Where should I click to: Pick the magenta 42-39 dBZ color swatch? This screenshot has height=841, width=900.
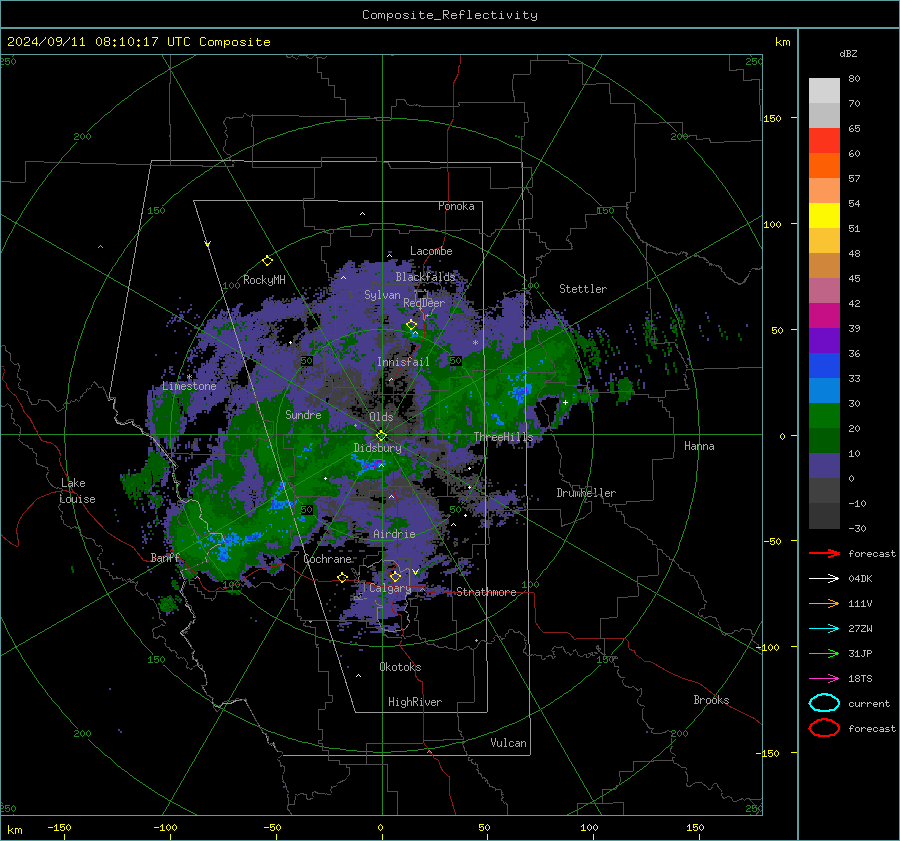[x=824, y=316]
